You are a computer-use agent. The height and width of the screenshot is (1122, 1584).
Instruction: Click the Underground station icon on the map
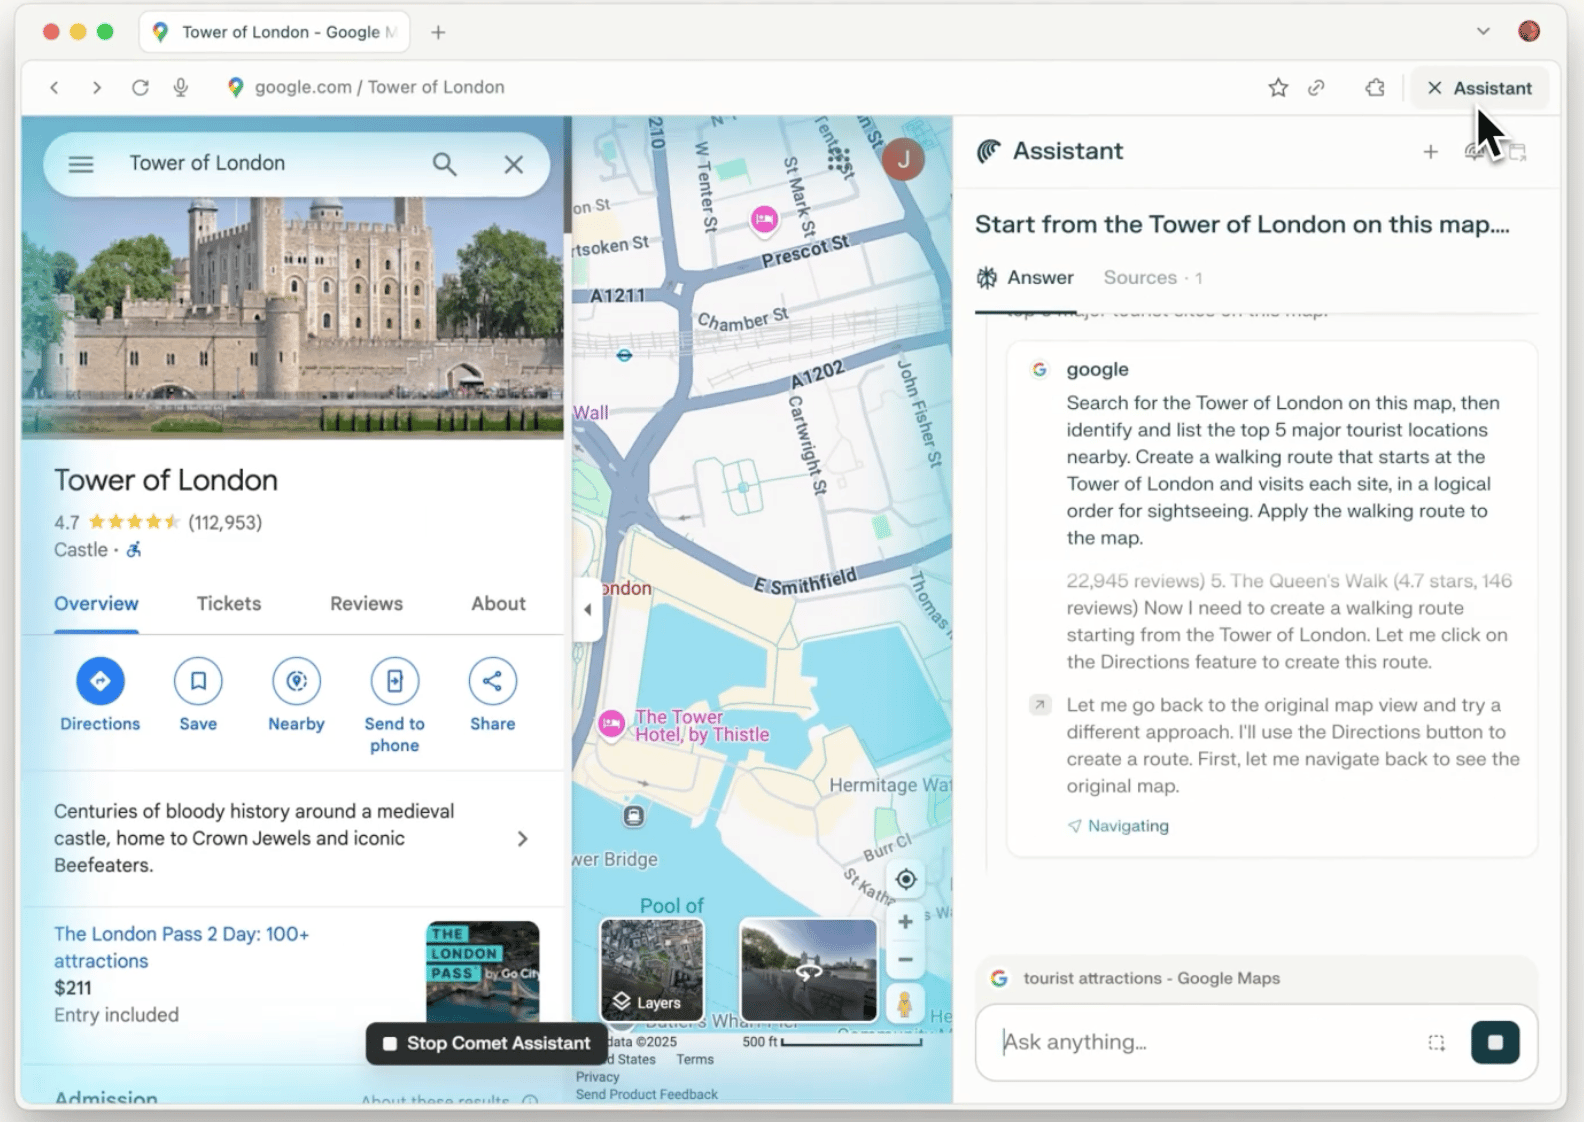pos(624,355)
